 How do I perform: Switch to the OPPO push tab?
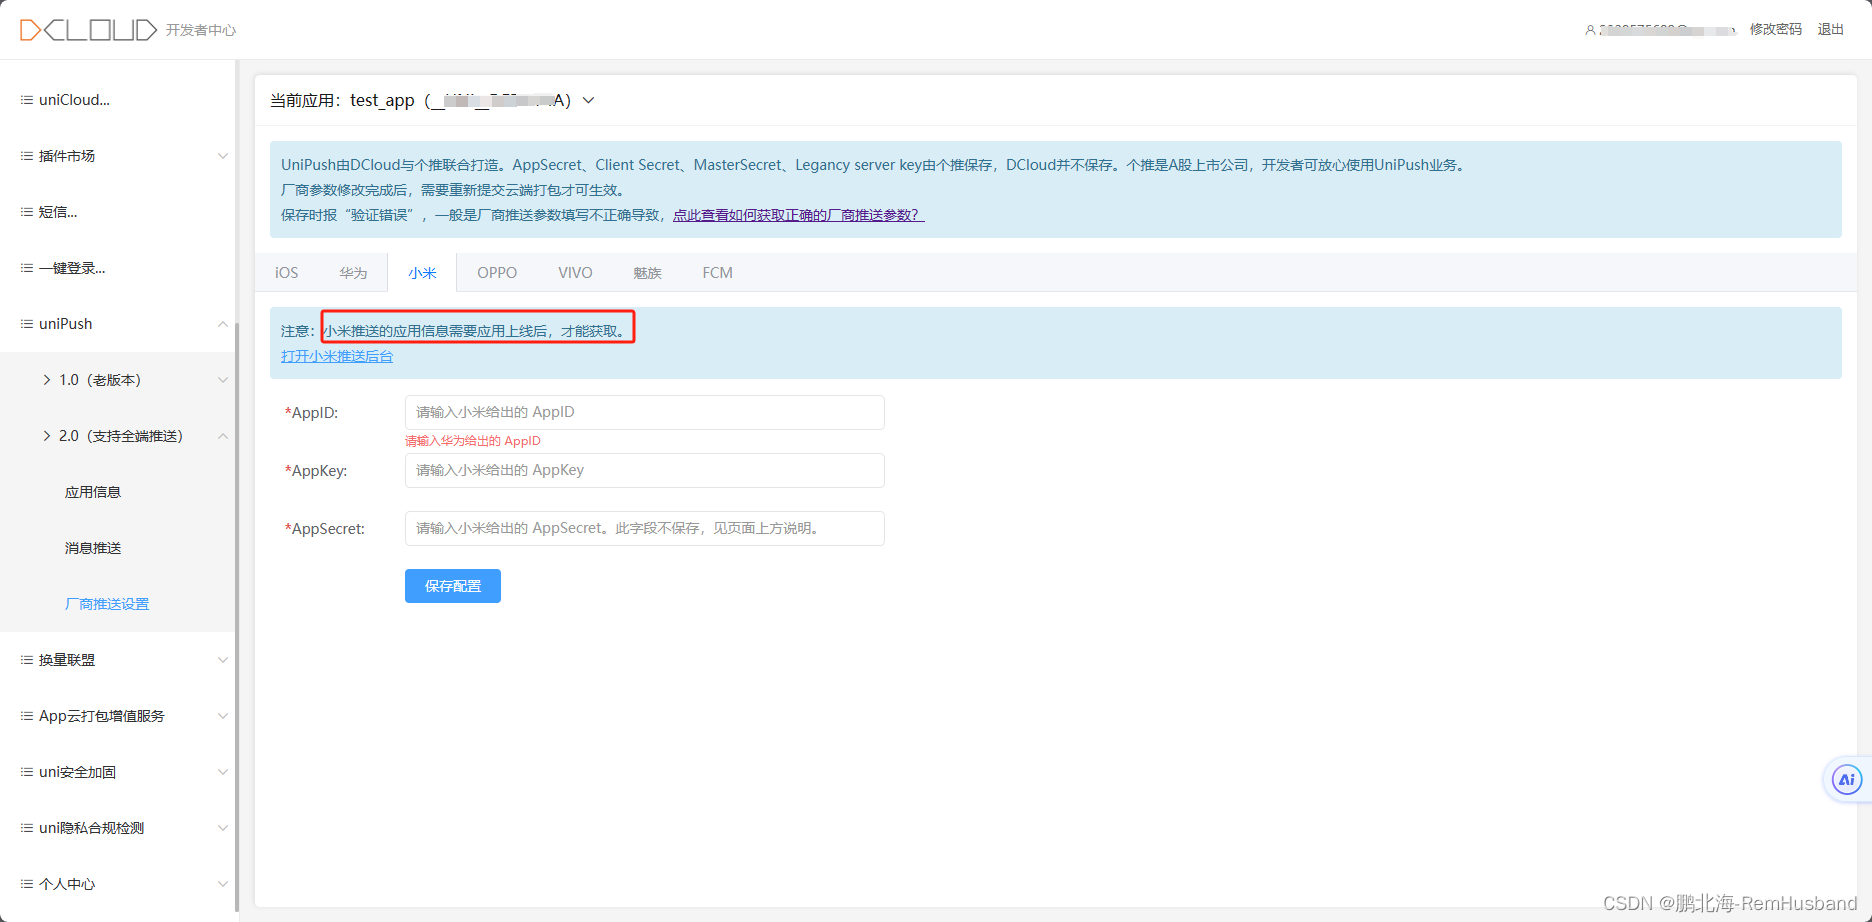(x=497, y=272)
